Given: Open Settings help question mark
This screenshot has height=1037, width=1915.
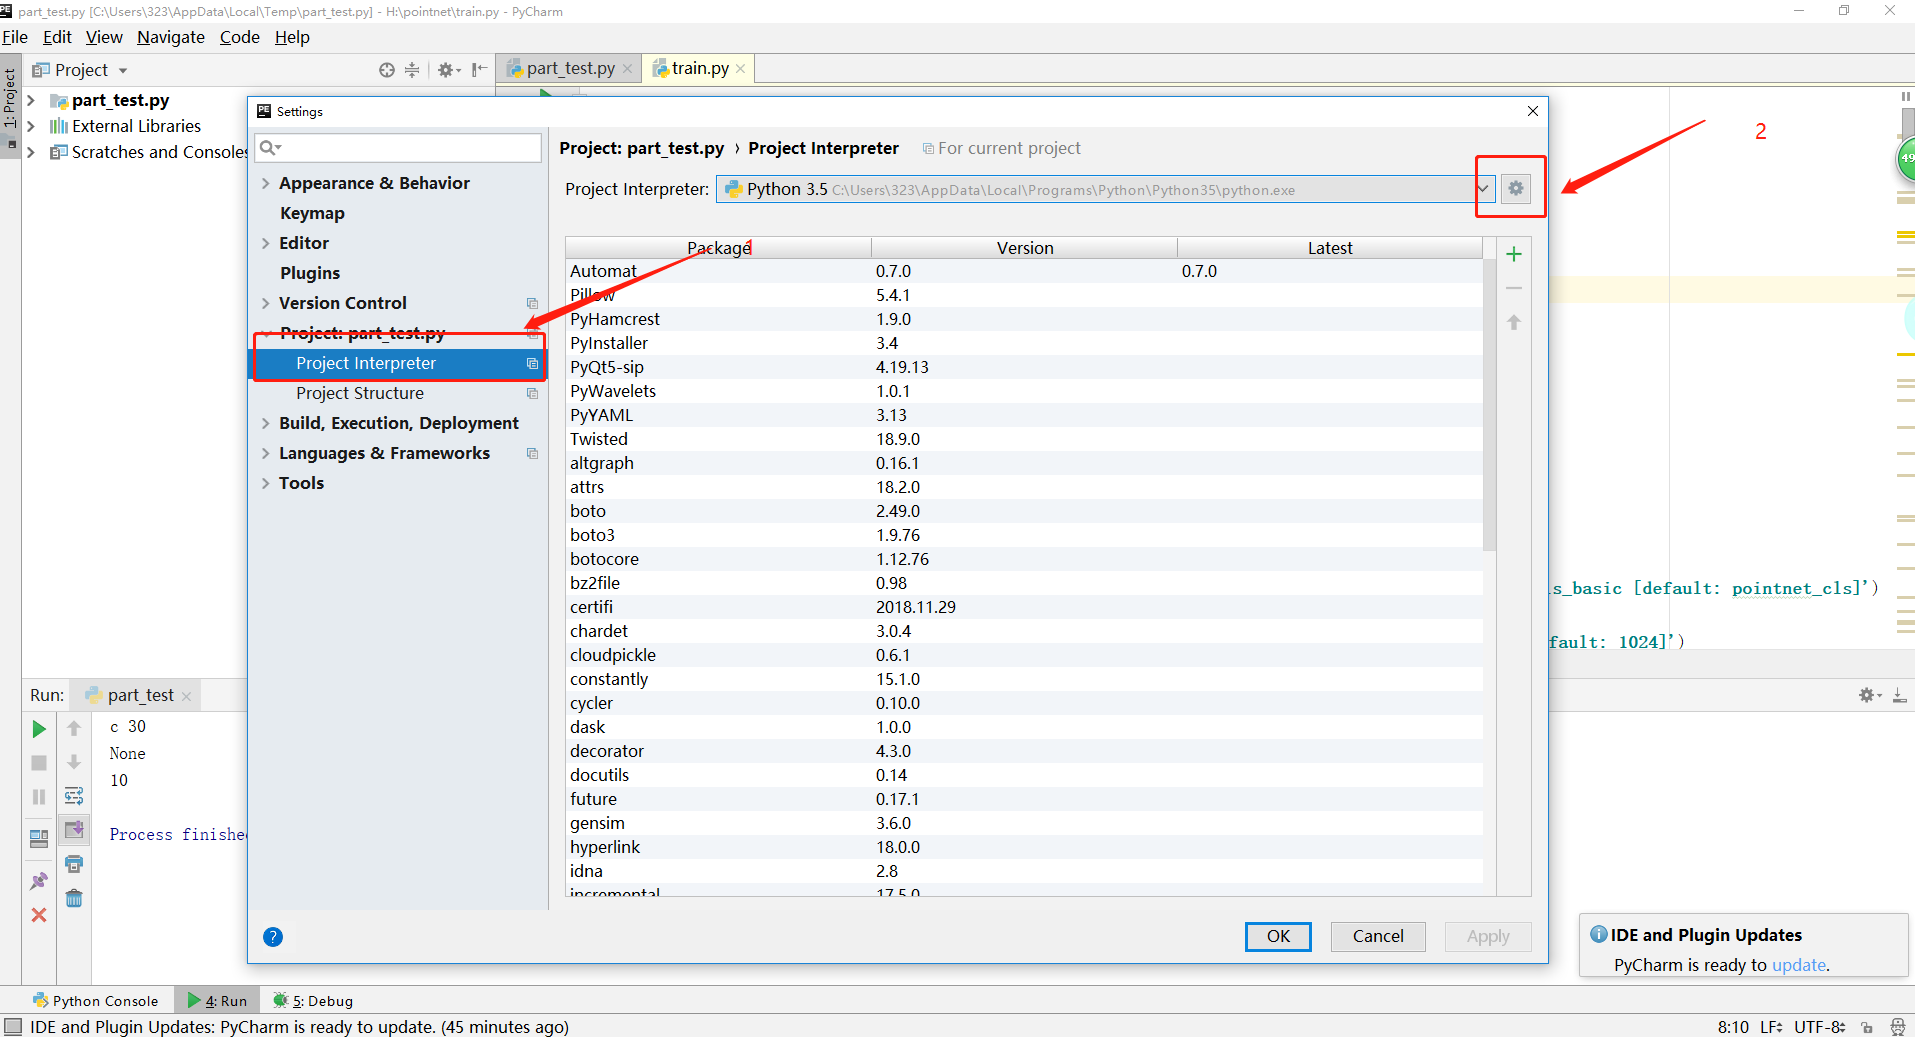Looking at the screenshot, I should pos(273,937).
